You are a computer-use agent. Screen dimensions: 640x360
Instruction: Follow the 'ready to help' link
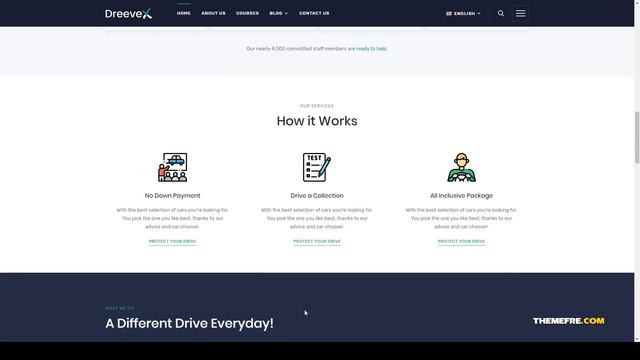tap(371, 49)
